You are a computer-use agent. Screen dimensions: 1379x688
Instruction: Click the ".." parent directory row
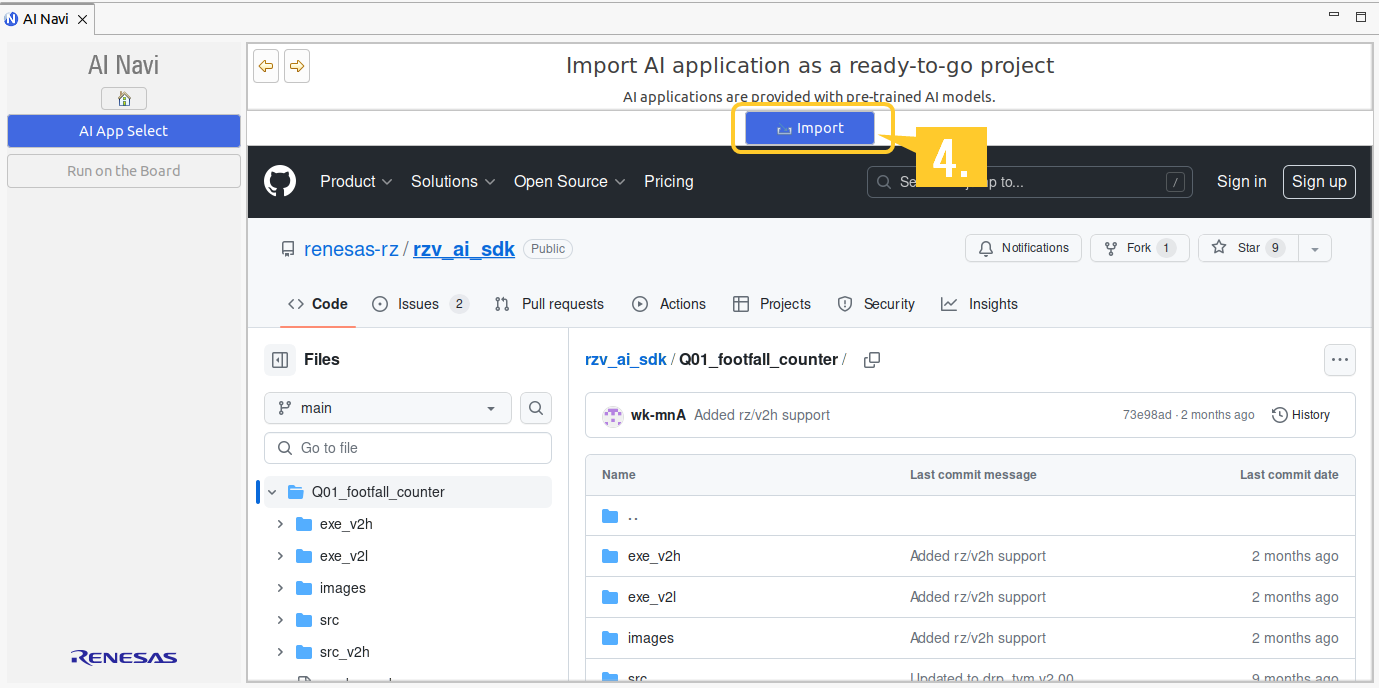(970, 516)
